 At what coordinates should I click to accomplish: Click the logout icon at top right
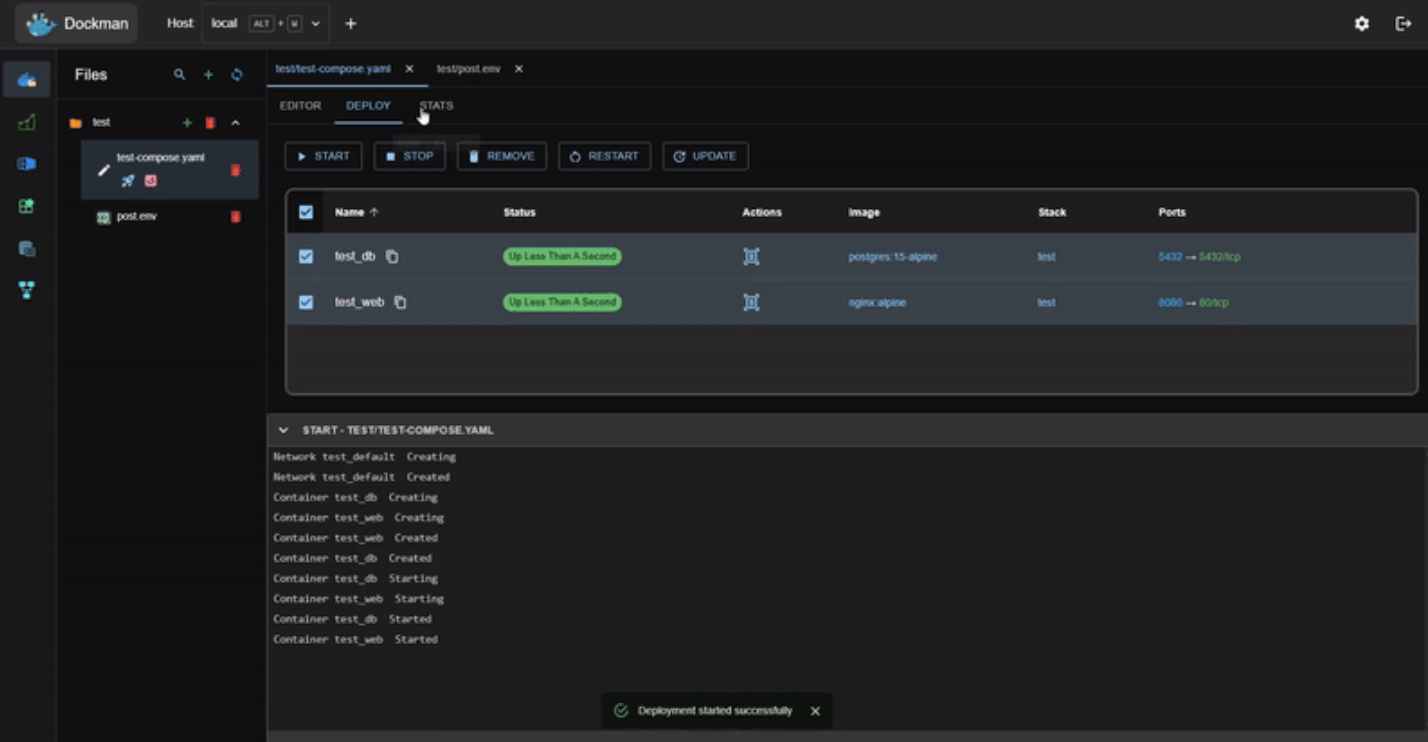[x=1403, y=23]
